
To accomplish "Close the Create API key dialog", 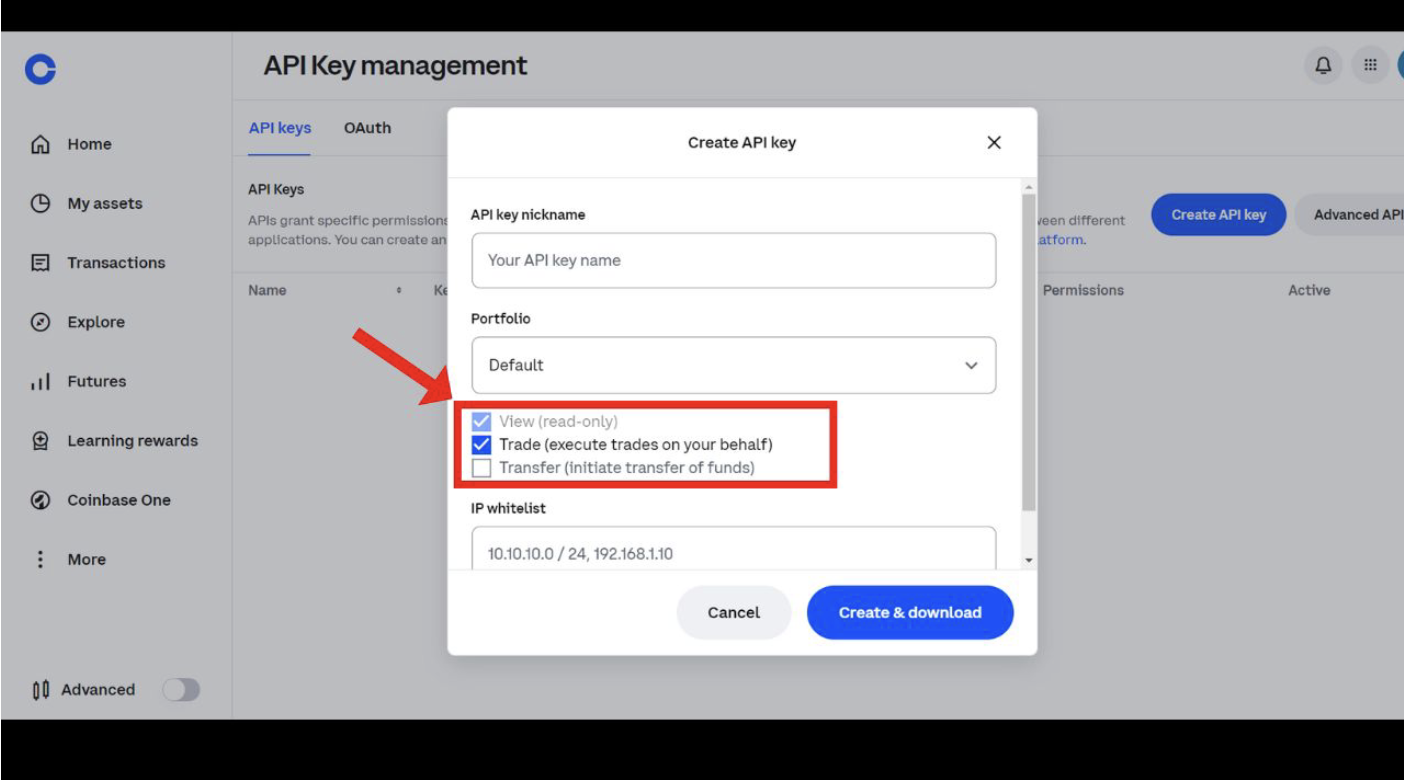I will pos(994,142).
